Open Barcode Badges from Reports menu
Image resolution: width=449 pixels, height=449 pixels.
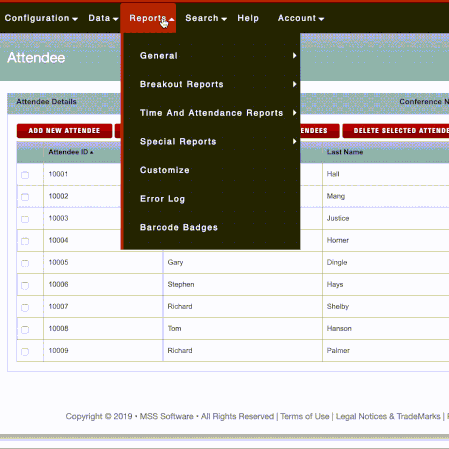coord(179,227)
